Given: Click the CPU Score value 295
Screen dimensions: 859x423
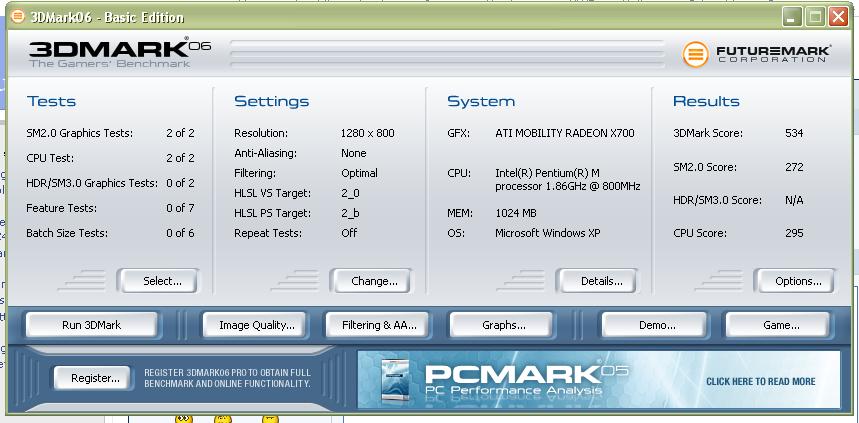Looking at the screenshot, I should pyautogui.click(x=794, y=233).
